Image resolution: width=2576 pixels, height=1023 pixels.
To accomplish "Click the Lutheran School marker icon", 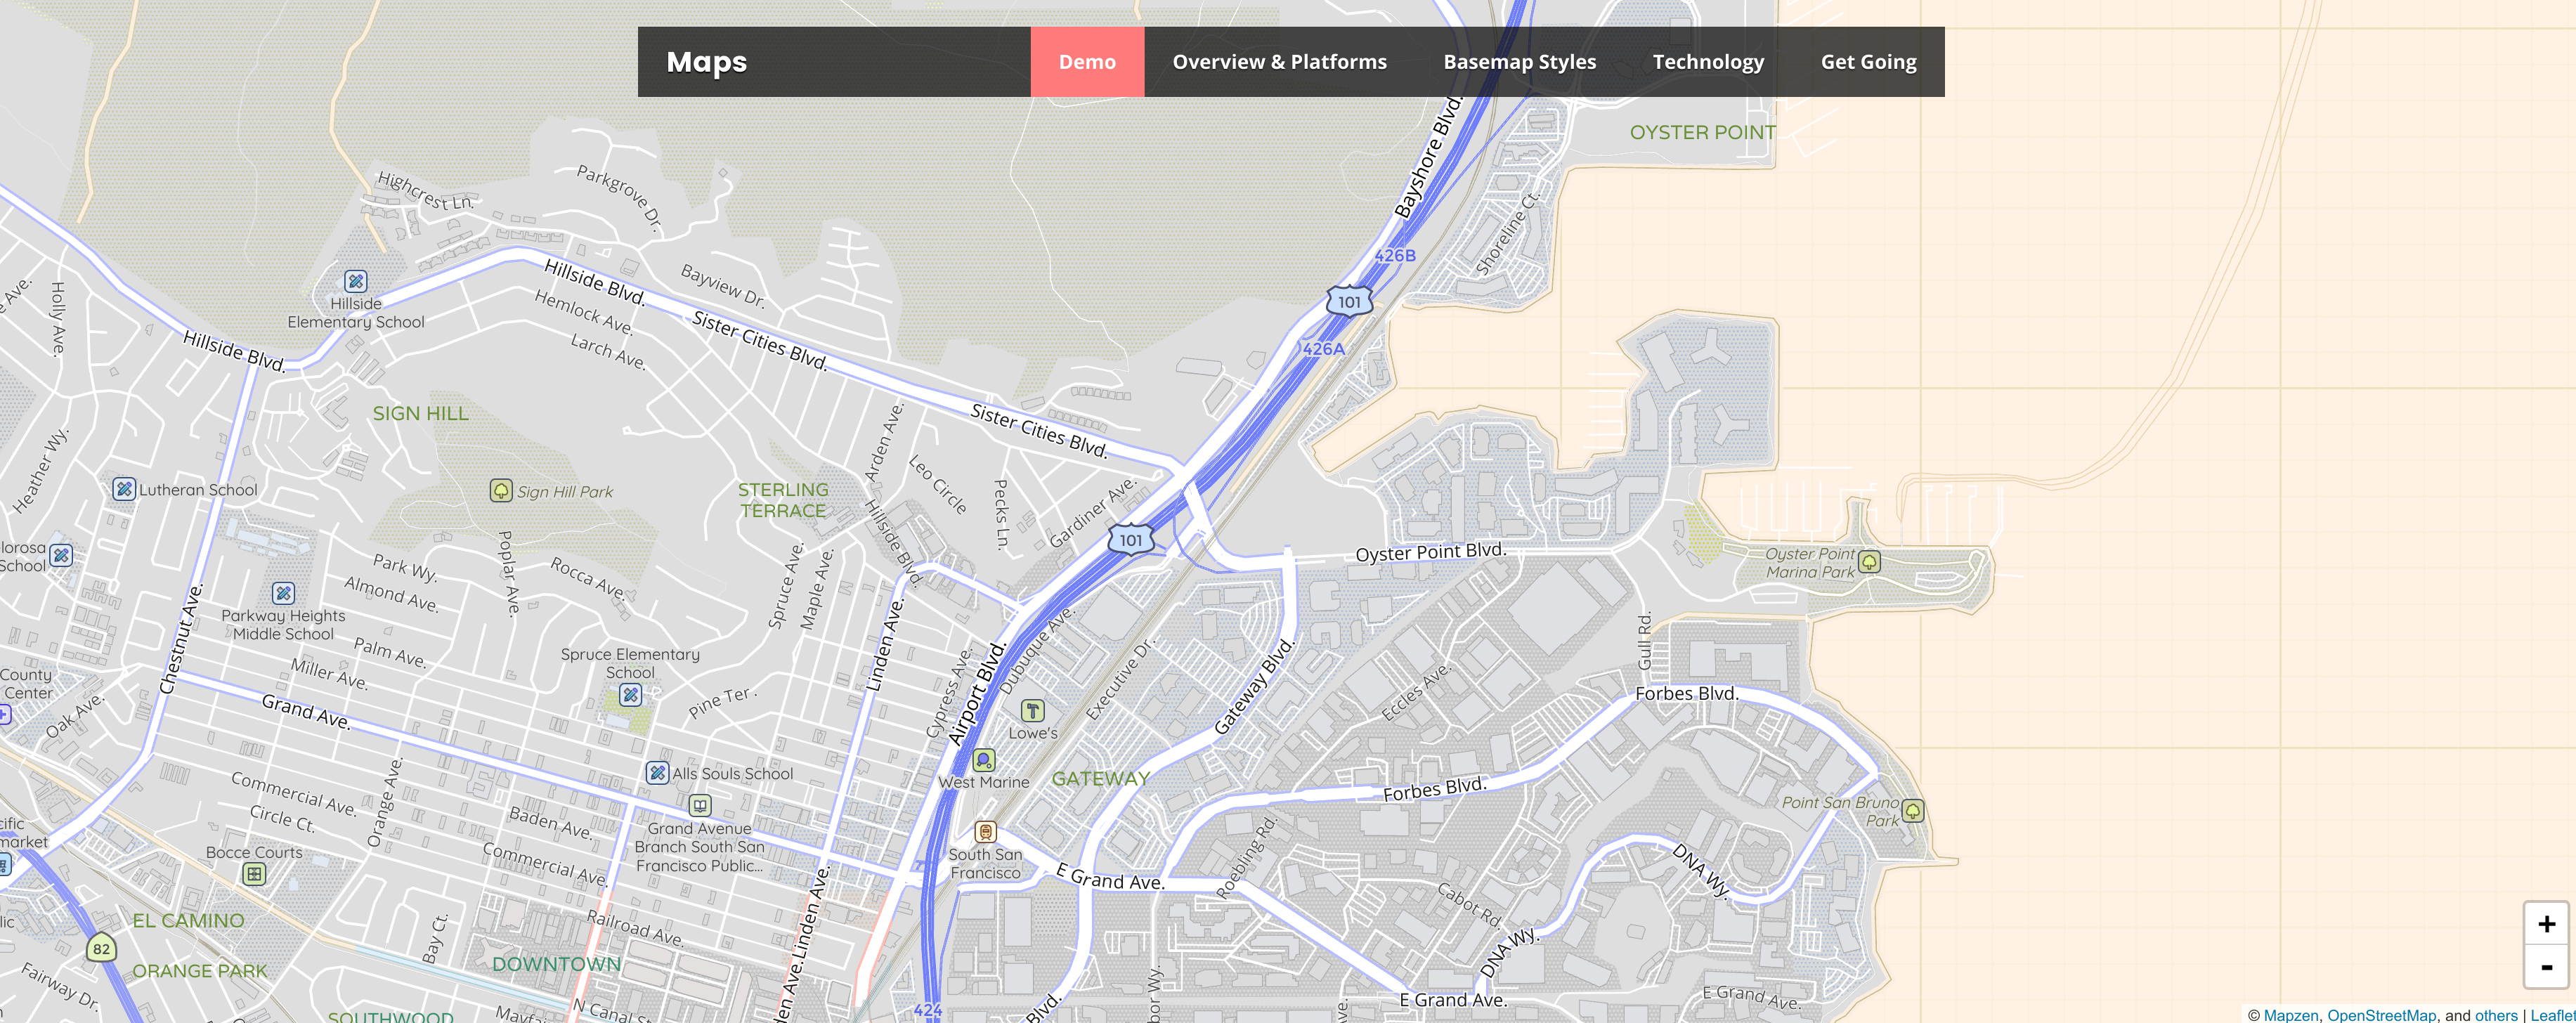I will tap(124, 489).
